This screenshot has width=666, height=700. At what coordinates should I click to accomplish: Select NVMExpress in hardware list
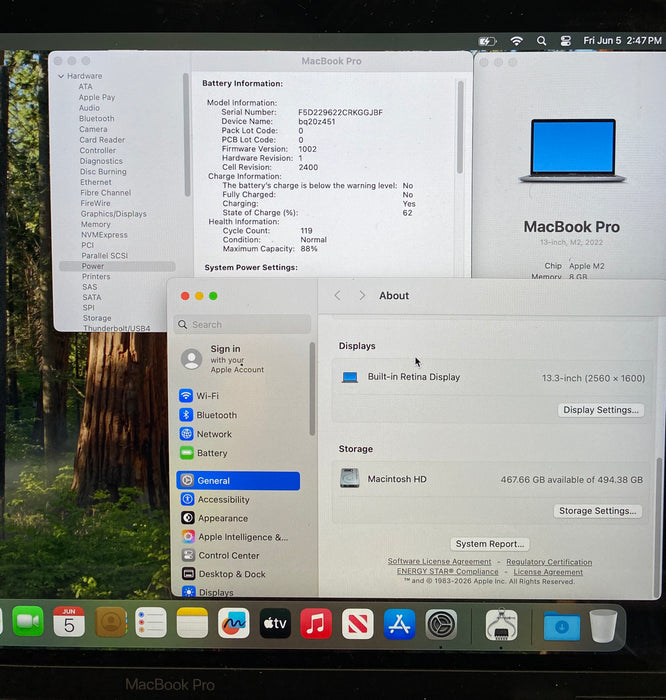(x=104, y=235)
